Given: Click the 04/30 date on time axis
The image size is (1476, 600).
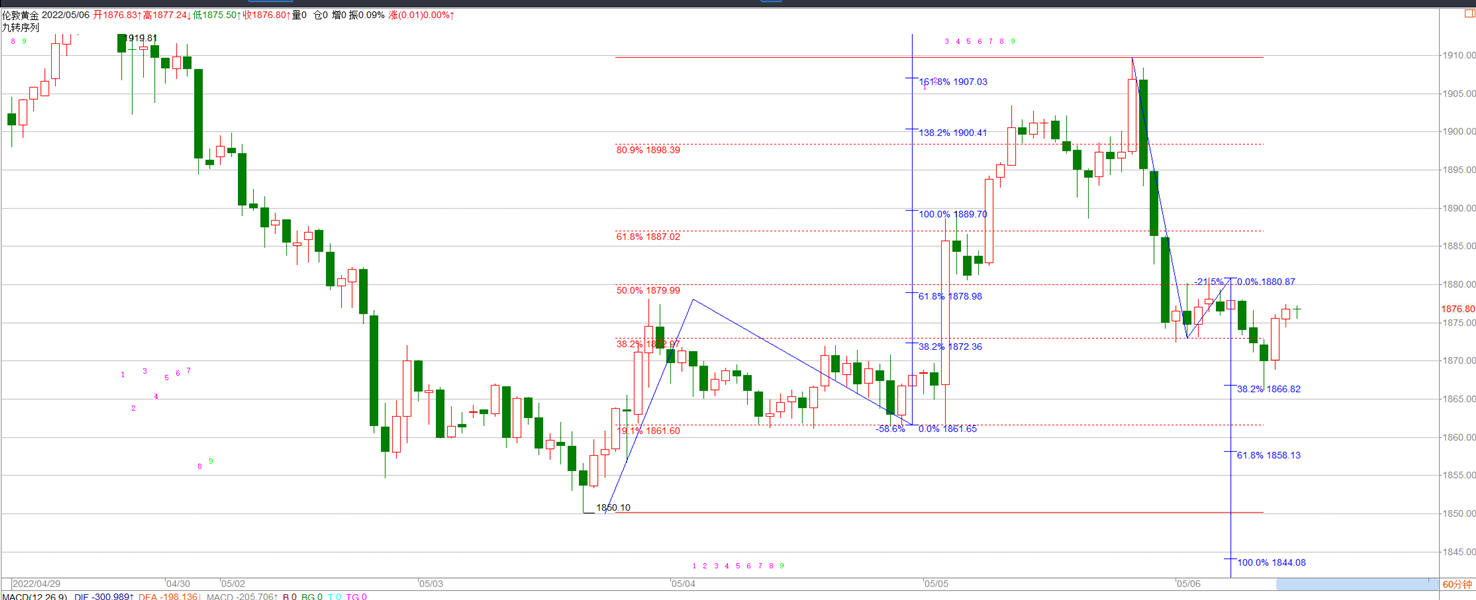Looking at the screenshot, I should pos(178,583).
